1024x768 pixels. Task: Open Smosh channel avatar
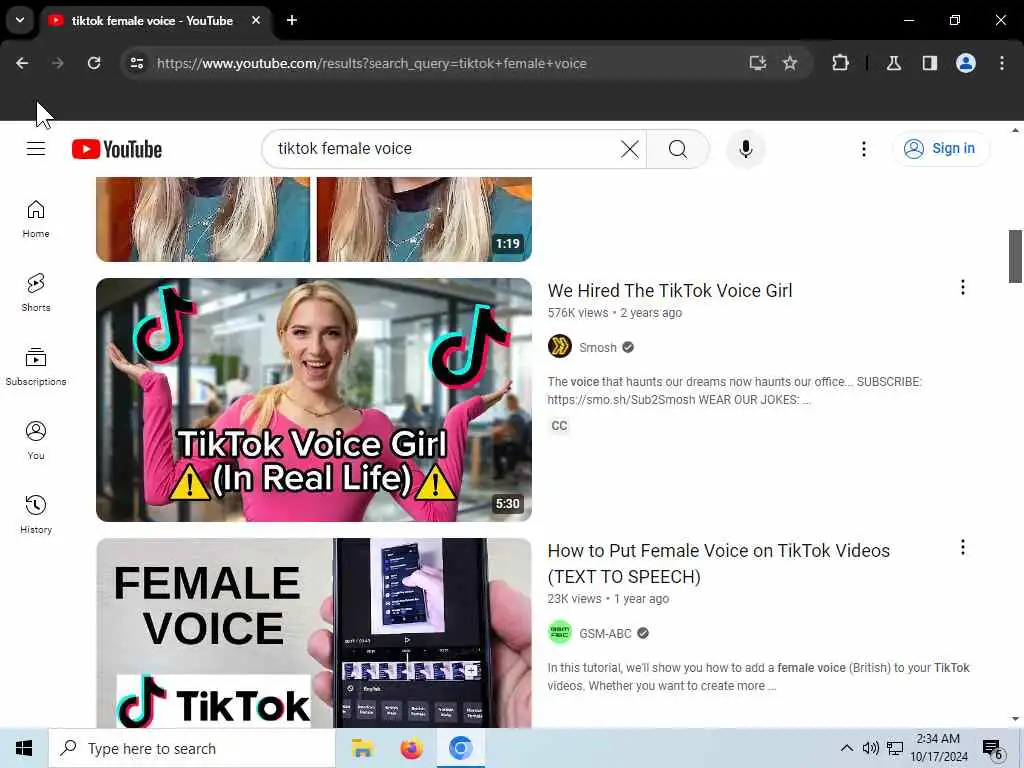[x=560, y=347]
